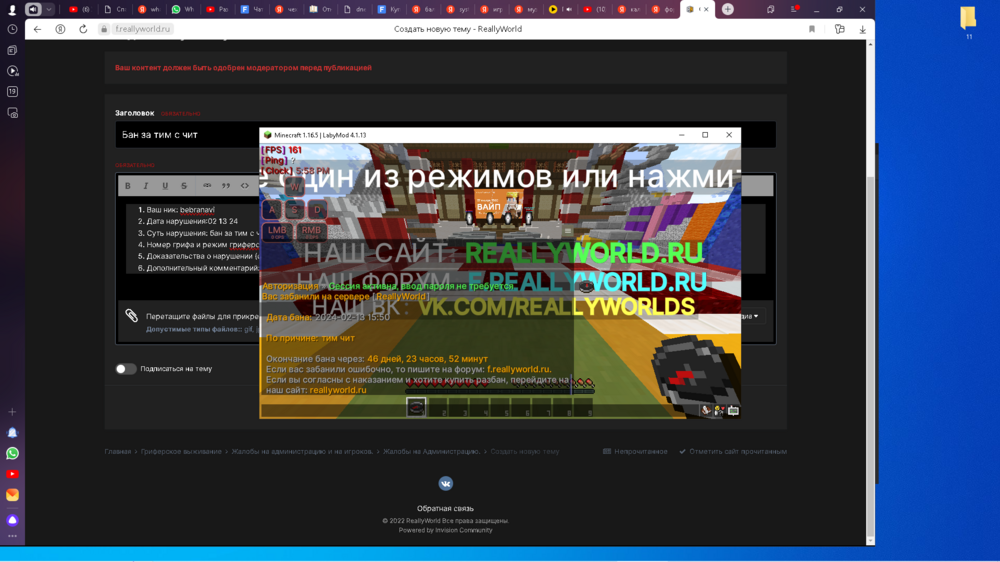Click the profile avatar icon in browser corner
1000x562 pixels.
pos(12,10)
